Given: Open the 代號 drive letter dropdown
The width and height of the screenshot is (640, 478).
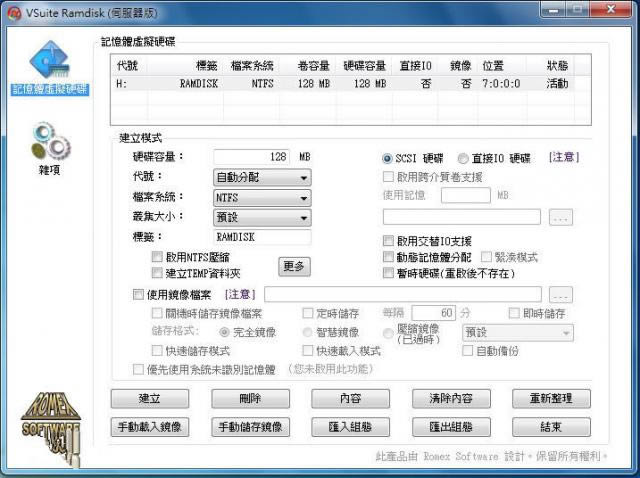Looking at the screenshot, I should tap(262, 178).
